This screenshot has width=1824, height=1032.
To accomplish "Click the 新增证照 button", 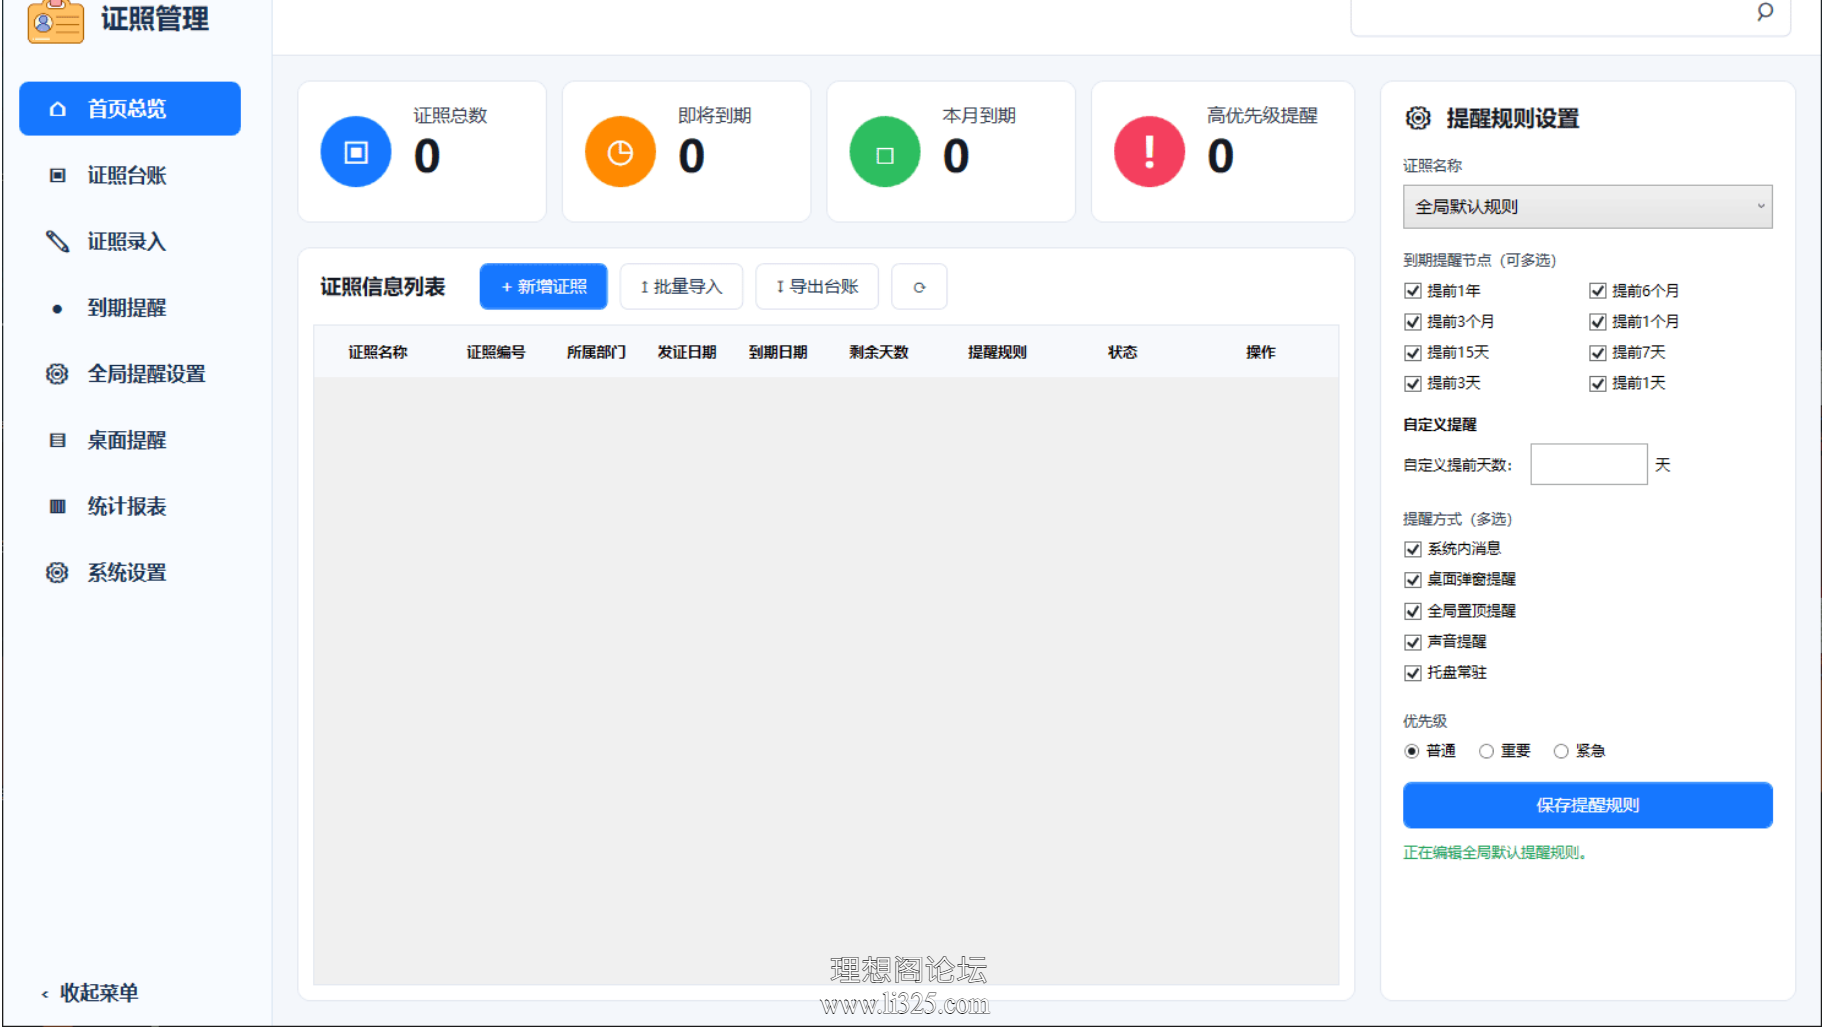I will click(x=543, y=287).
